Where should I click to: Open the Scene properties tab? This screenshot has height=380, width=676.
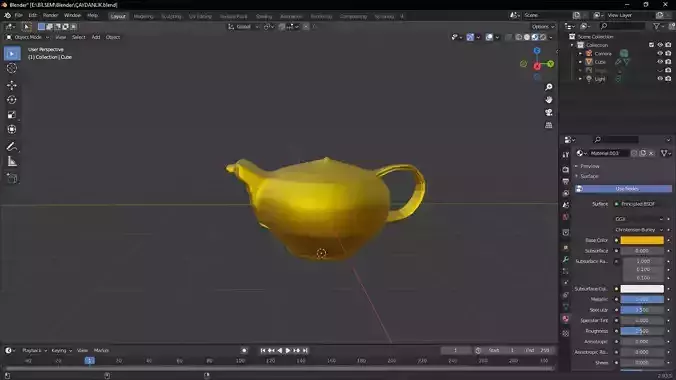[x=566, y=205]
